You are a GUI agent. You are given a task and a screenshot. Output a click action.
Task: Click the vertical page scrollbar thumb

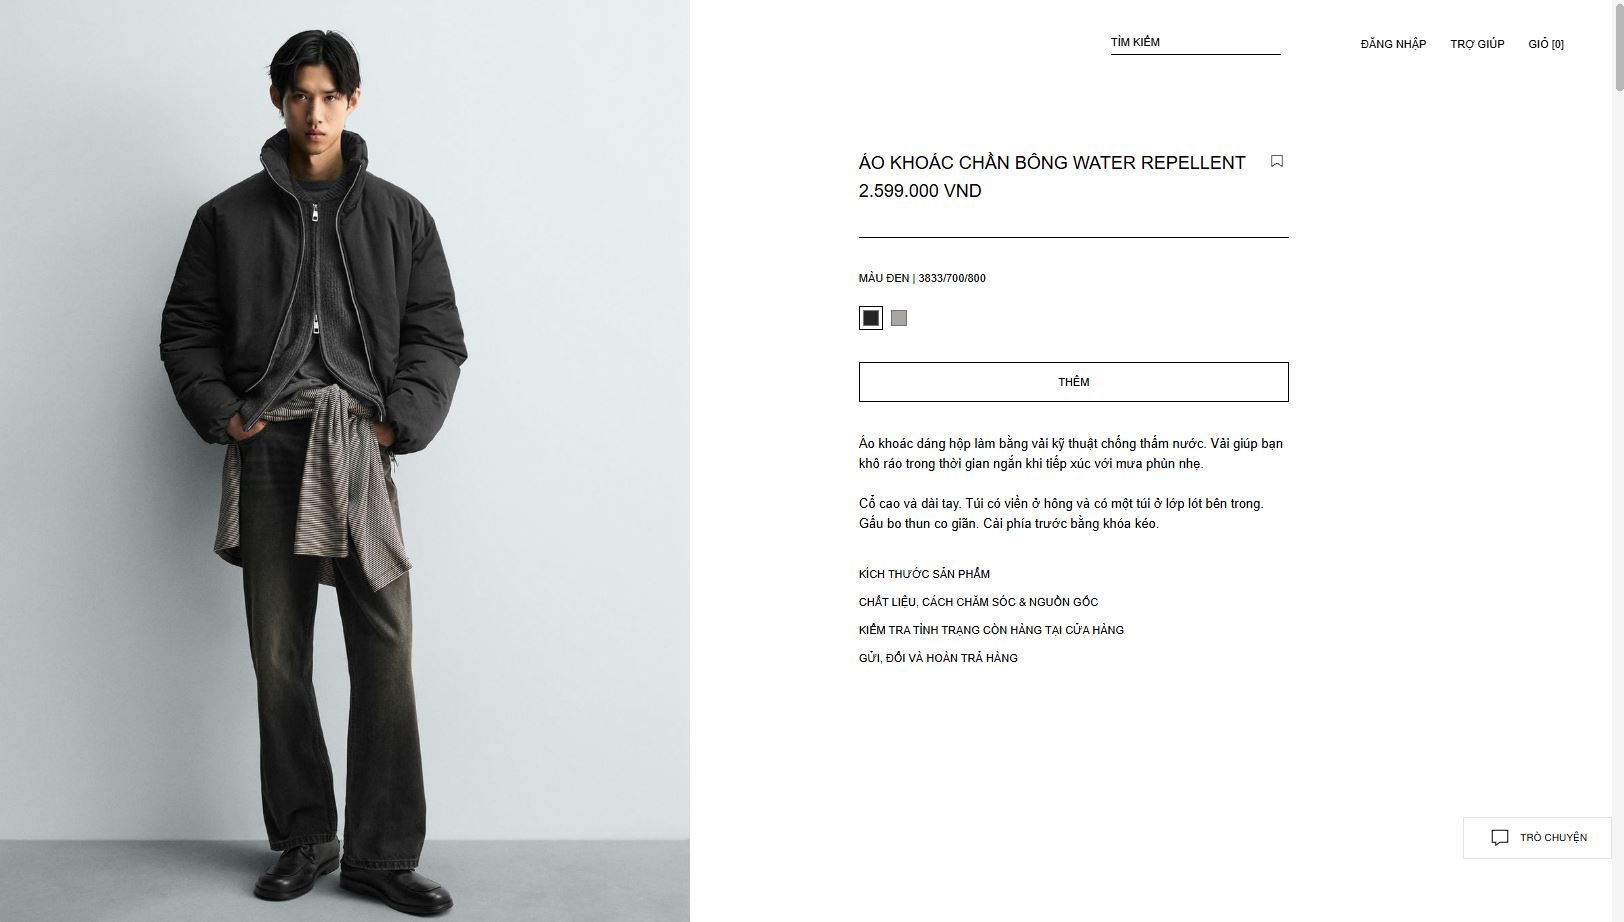click(x=1617, y=50)
